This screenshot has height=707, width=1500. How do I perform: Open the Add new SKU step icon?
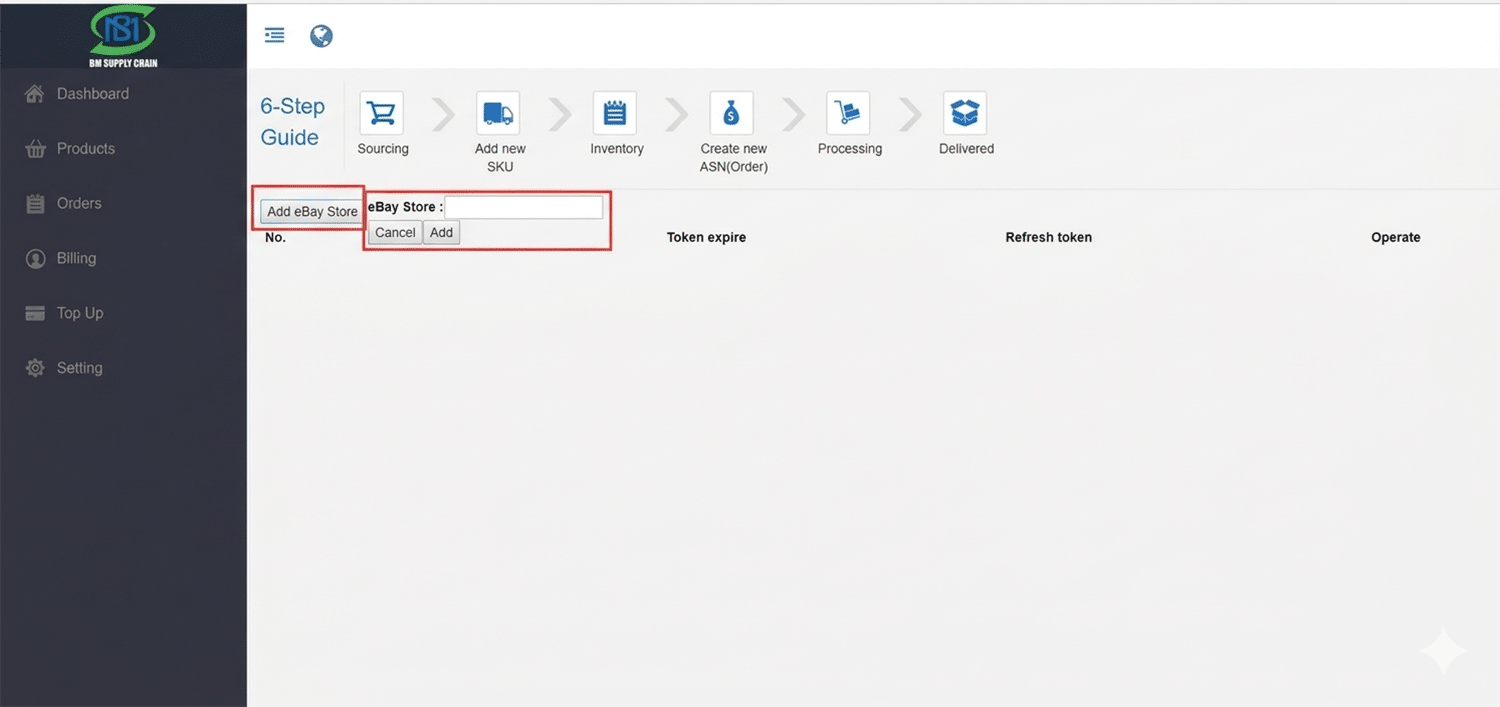tap(497, 112)
